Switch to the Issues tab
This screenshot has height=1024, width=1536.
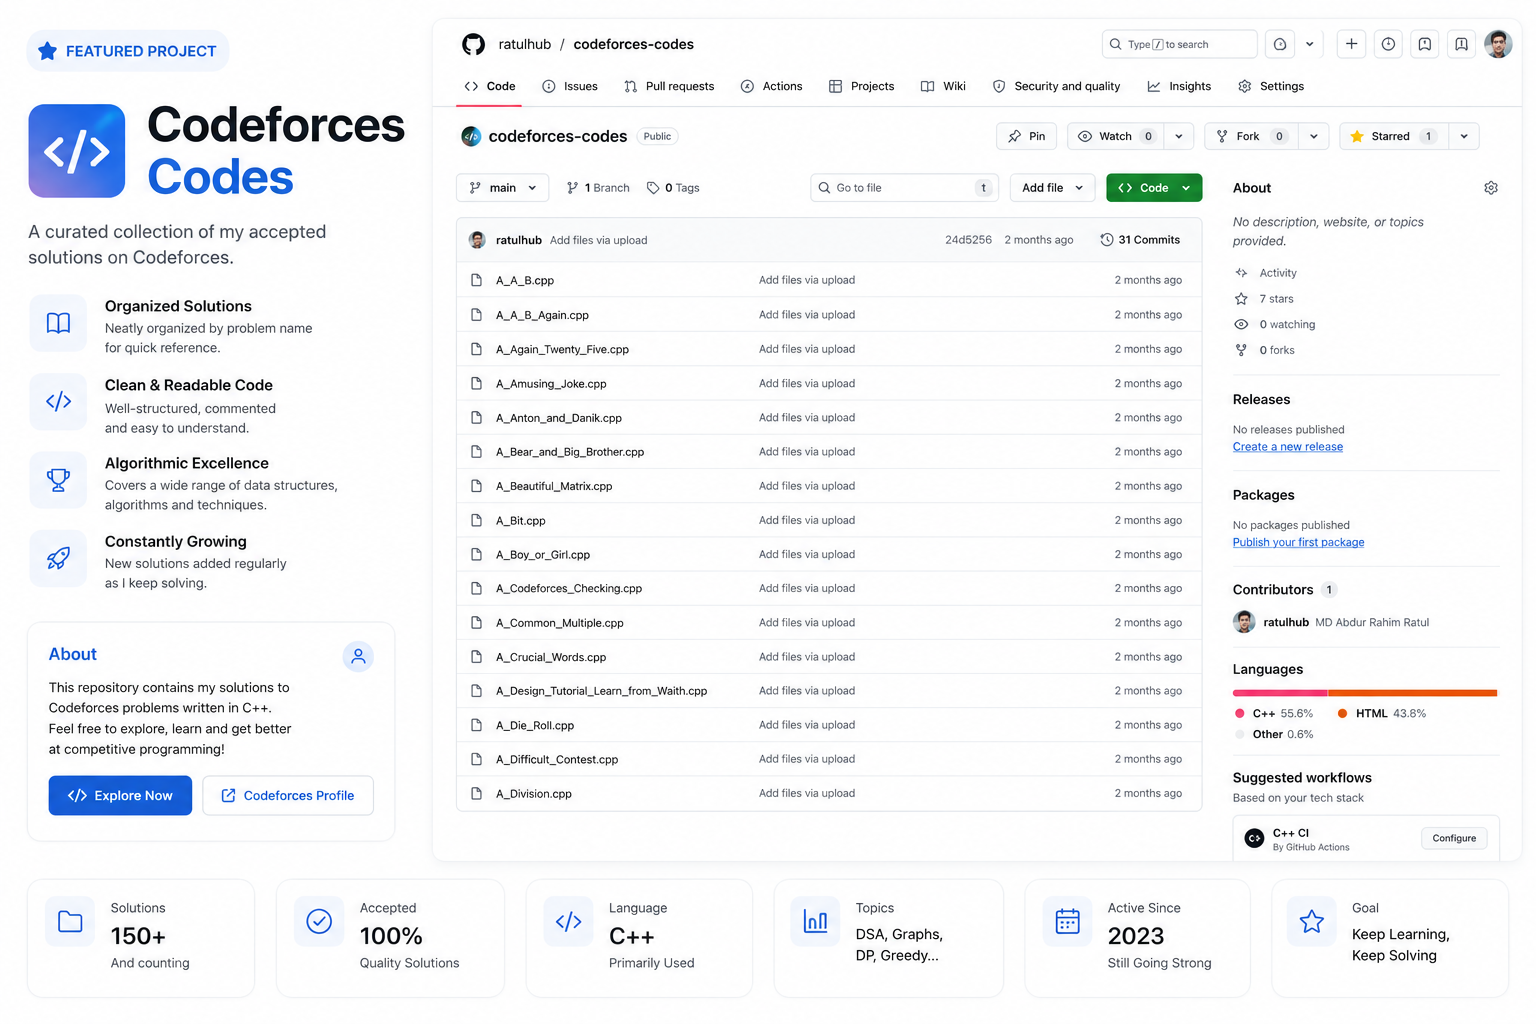click(570, 86)
